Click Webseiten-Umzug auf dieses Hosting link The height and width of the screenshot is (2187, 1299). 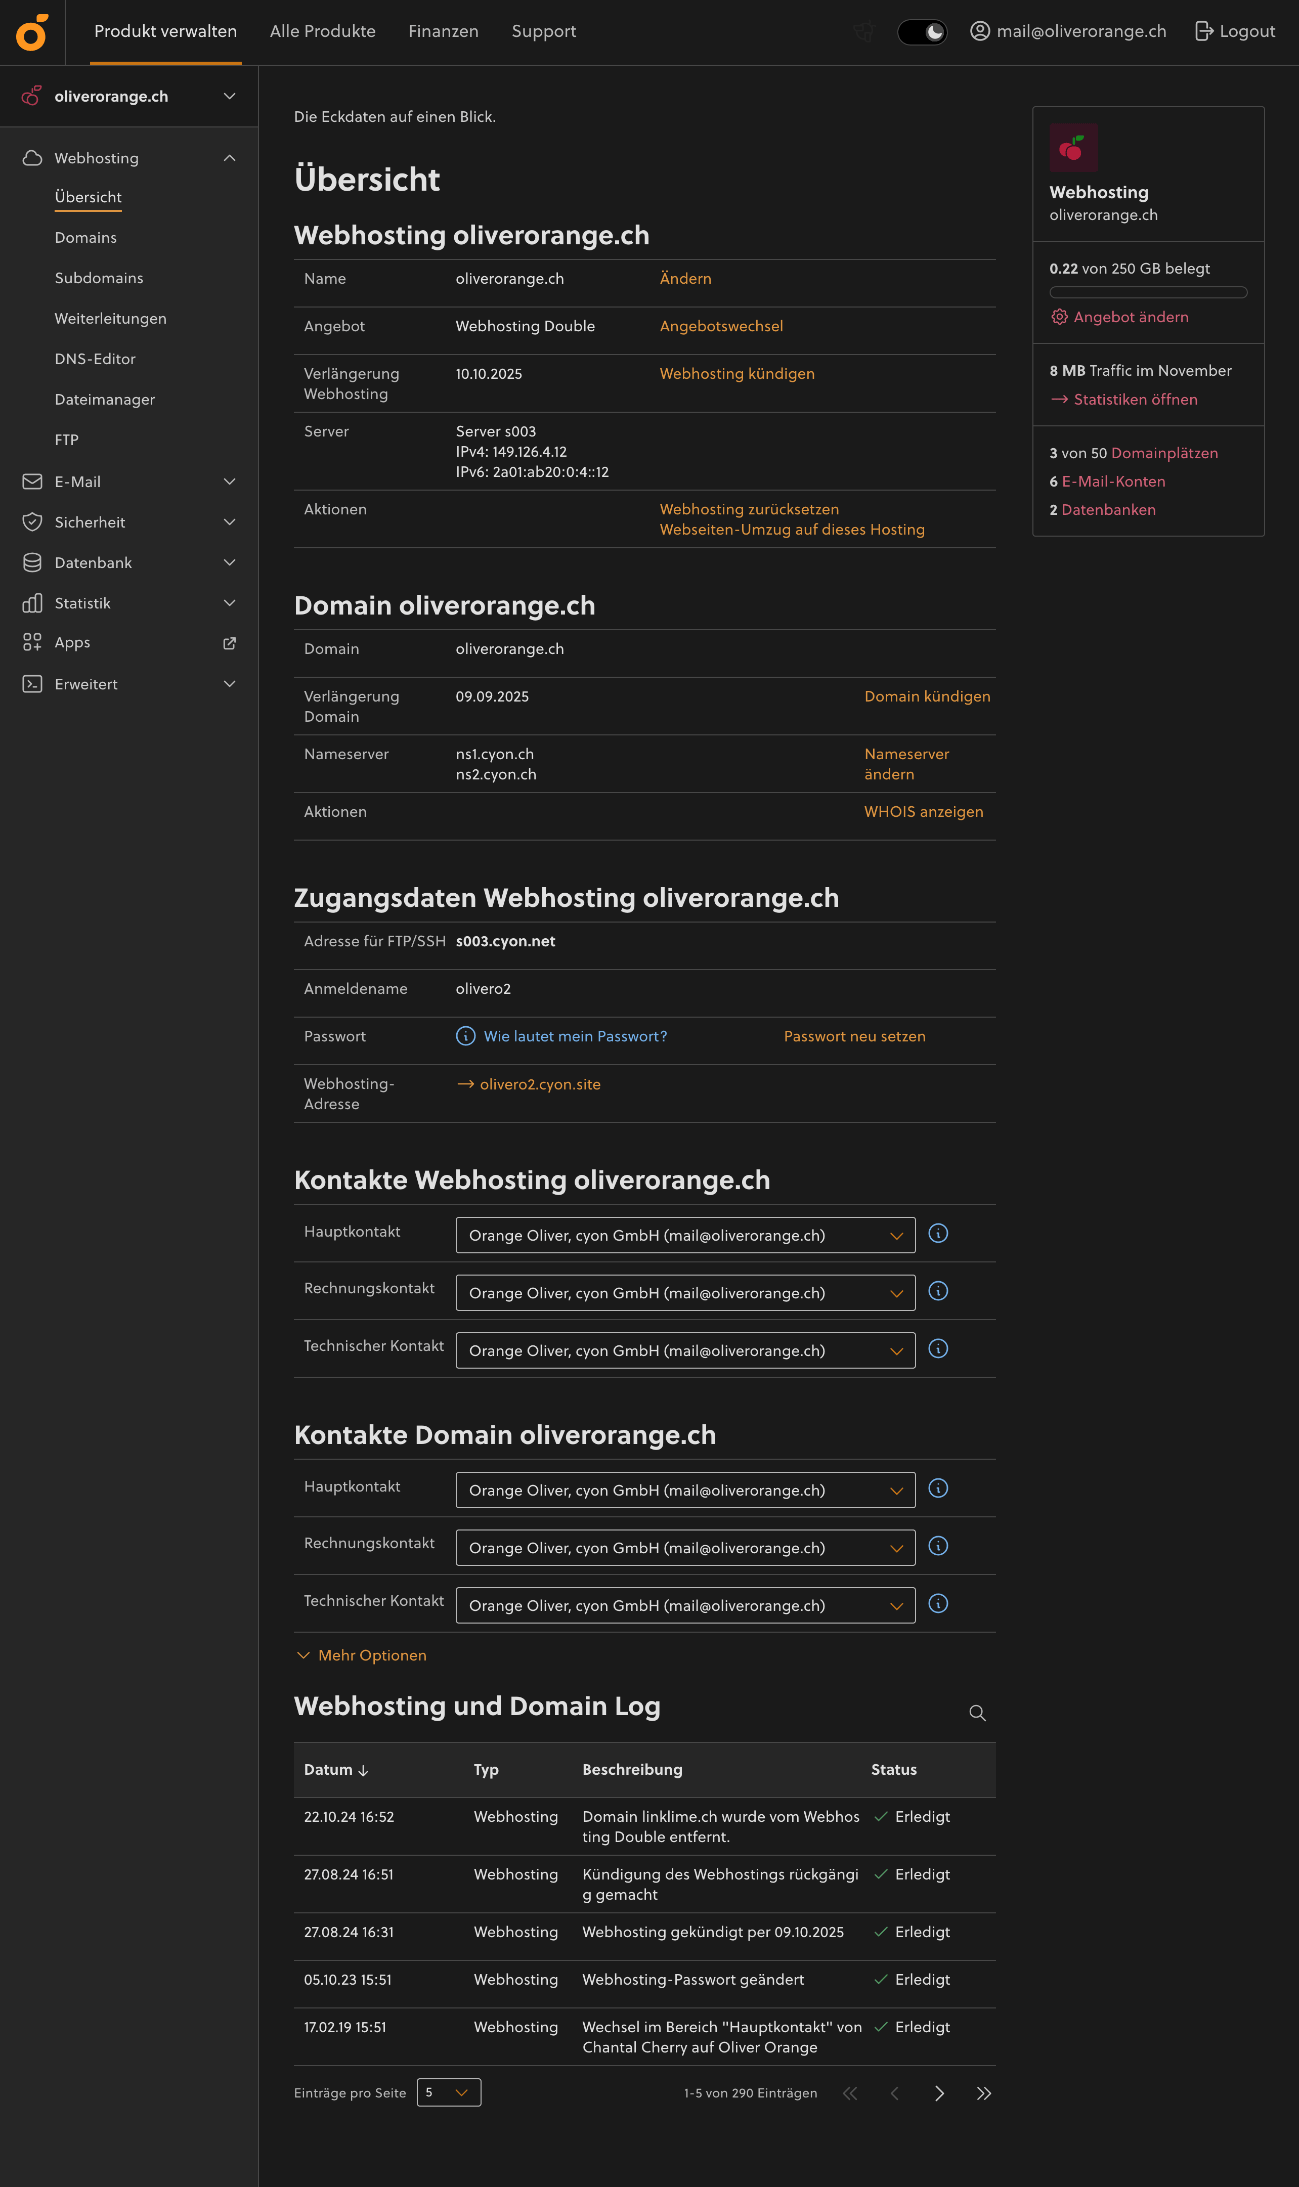(792, 530)
